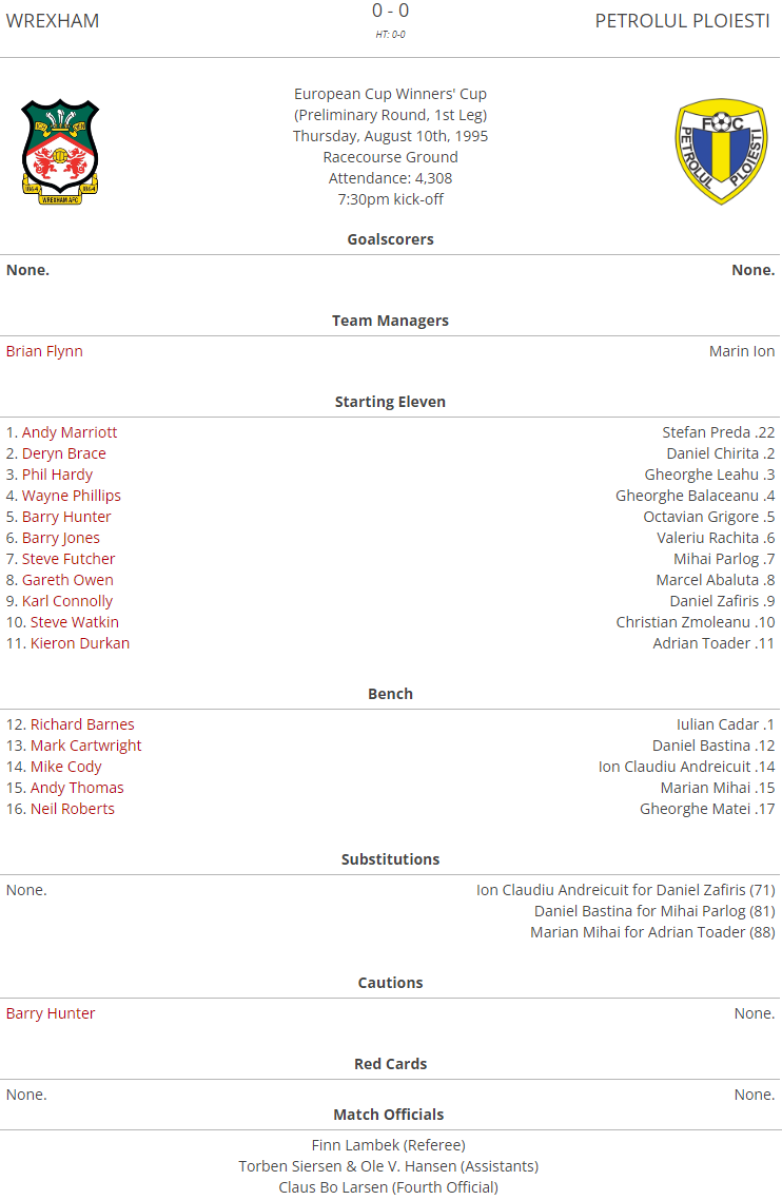Viewport: 782px width, 1200px height.
Task: Open Barry Hunter in Starting Eleven
Action: (66, 516)
